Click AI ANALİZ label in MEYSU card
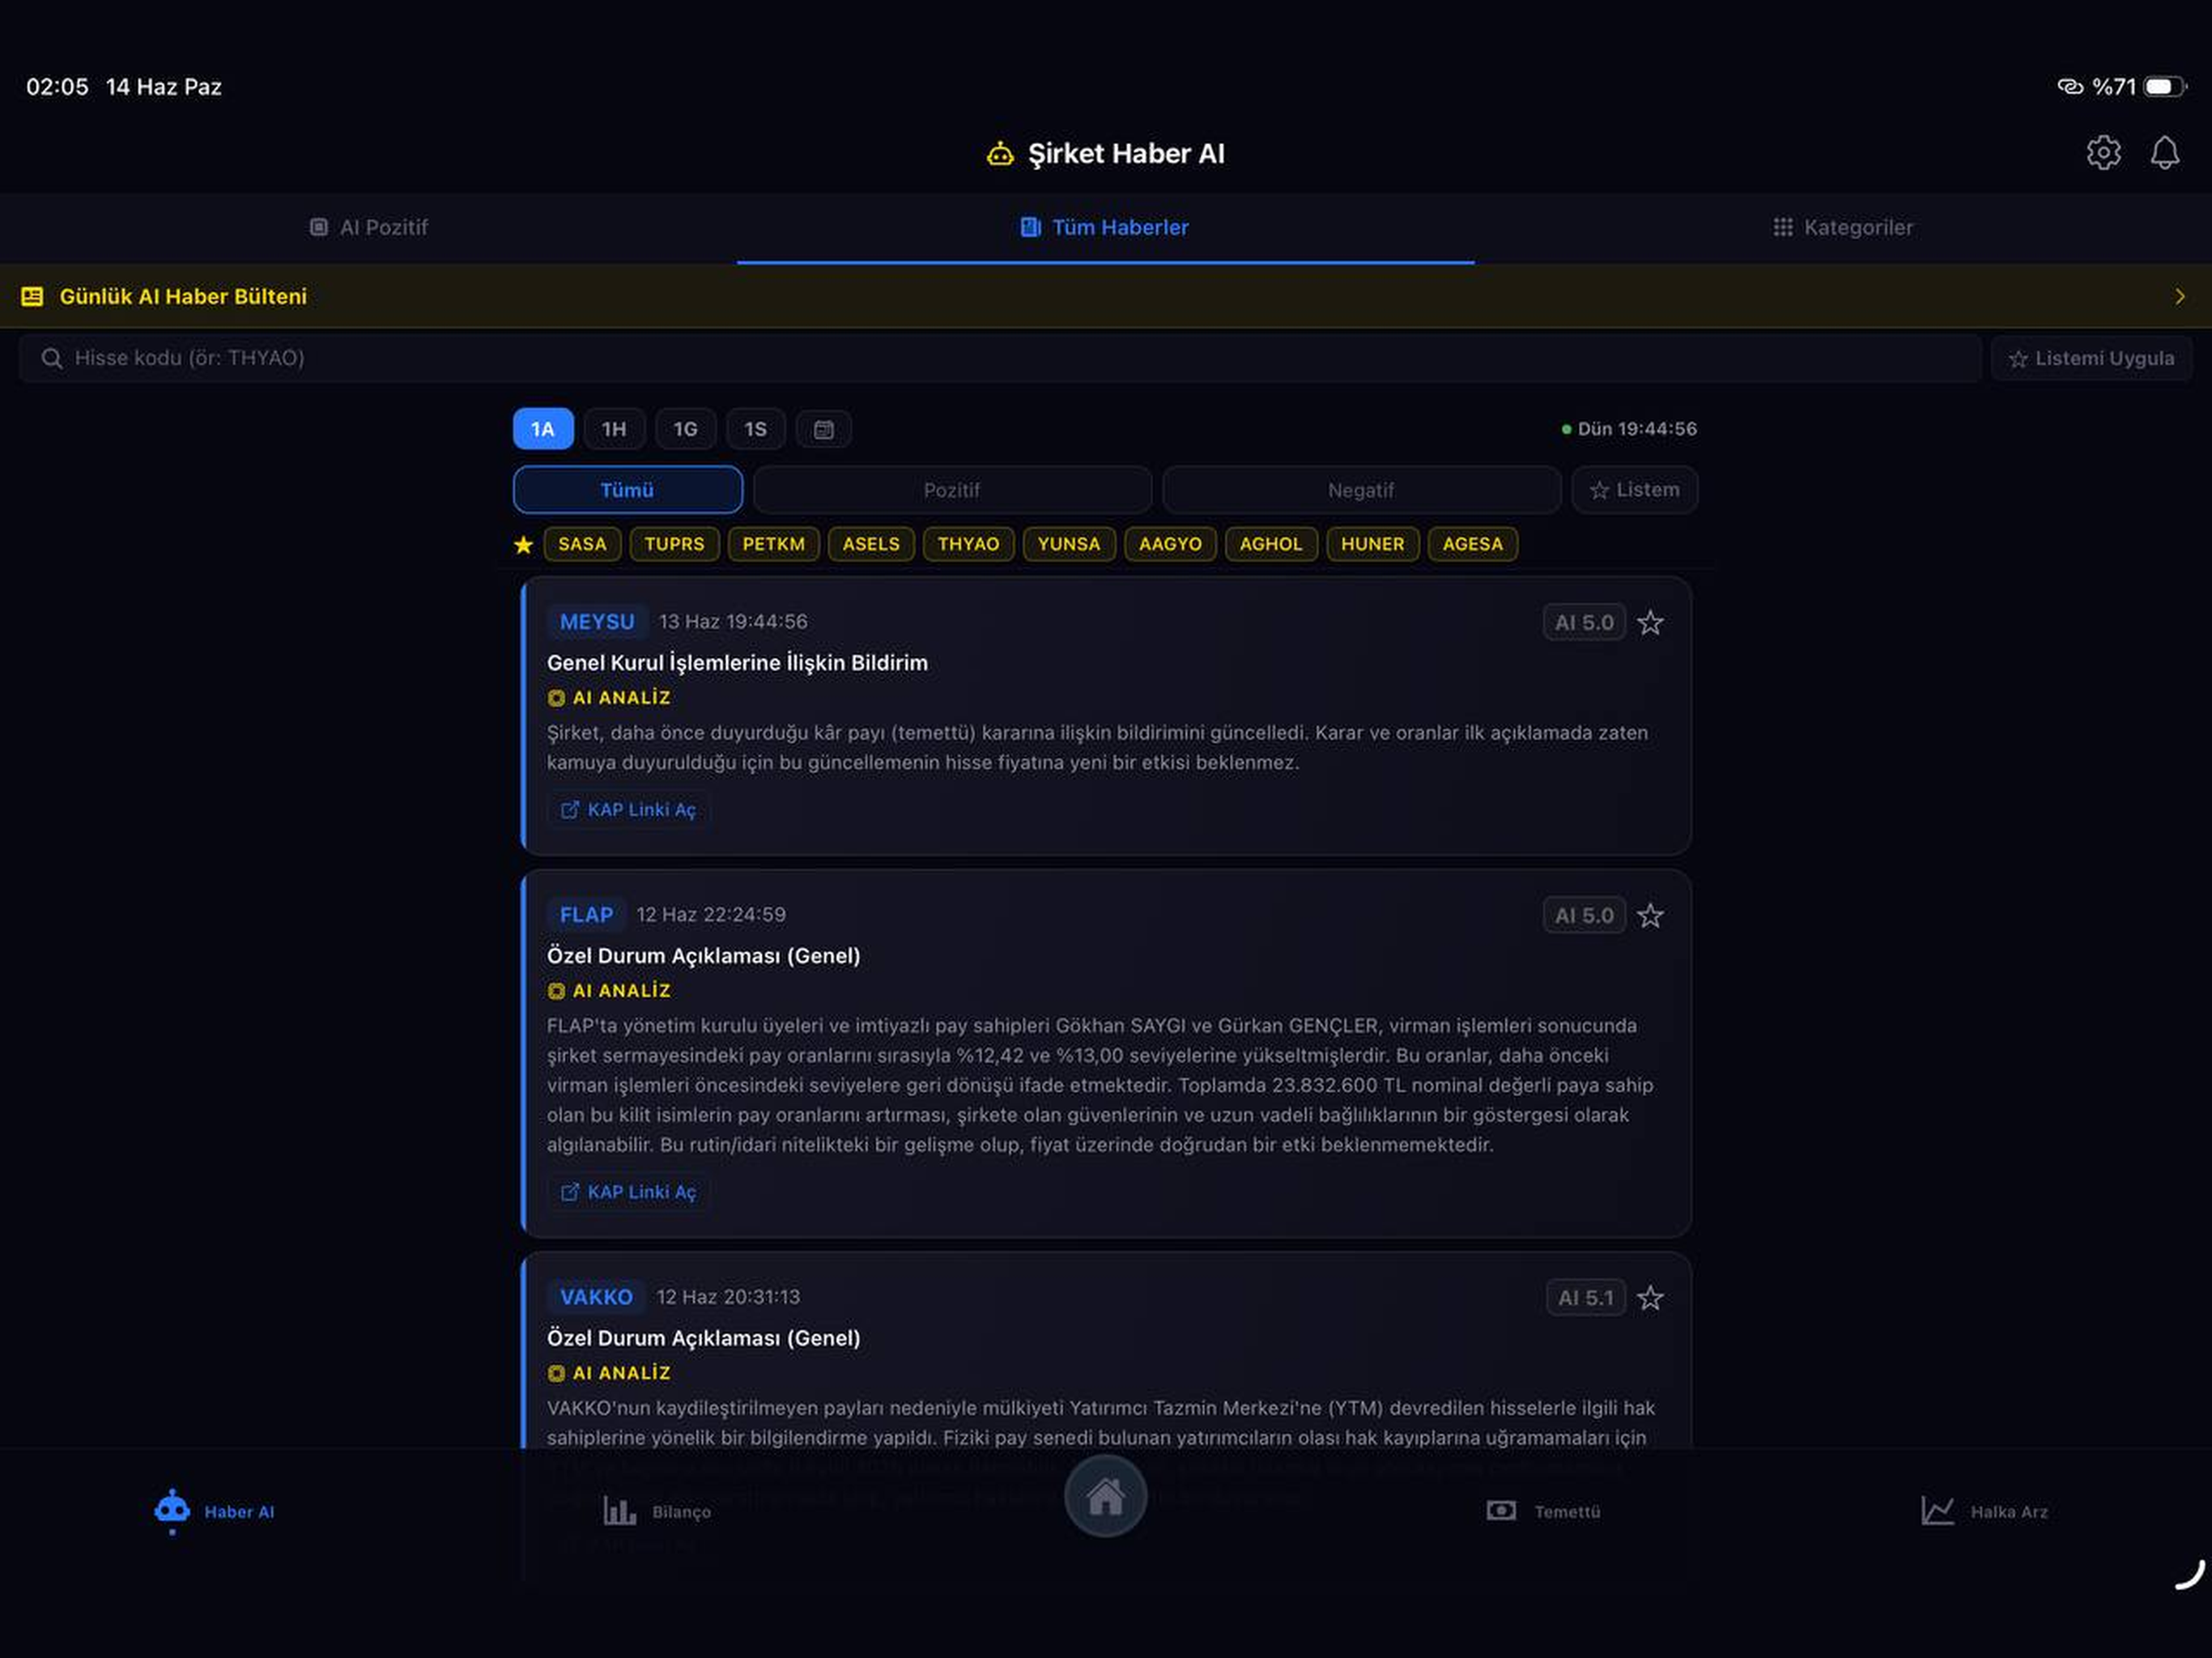Viewport: 2212px width, 1658px height. (x=609, y=698)
